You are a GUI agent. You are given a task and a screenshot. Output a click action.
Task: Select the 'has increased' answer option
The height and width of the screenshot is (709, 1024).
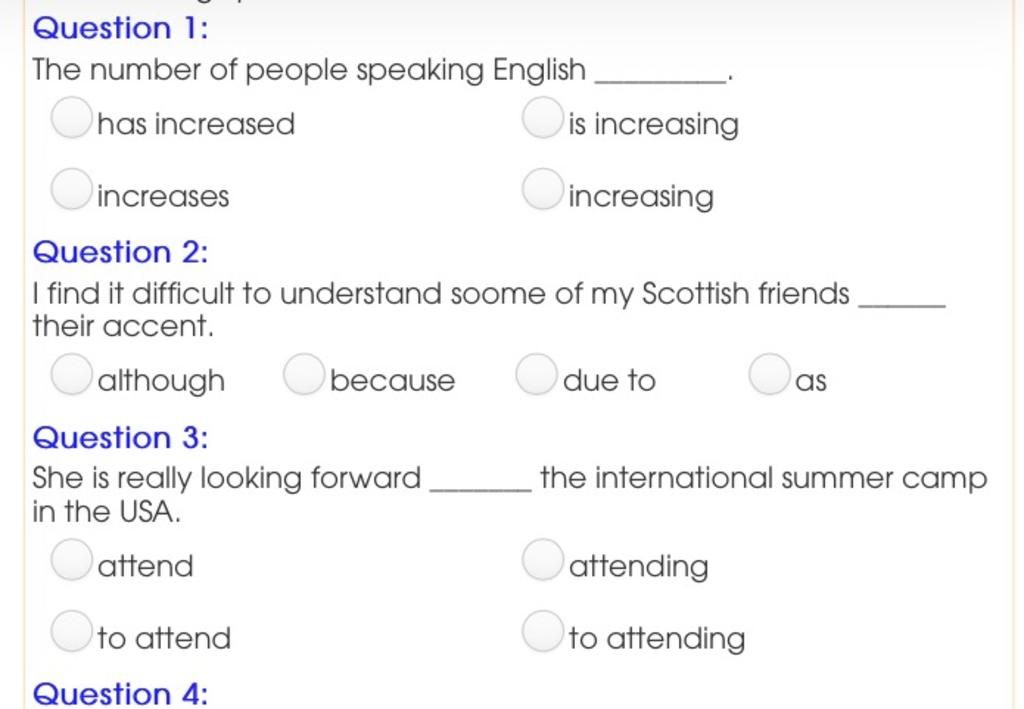[71, 118]
